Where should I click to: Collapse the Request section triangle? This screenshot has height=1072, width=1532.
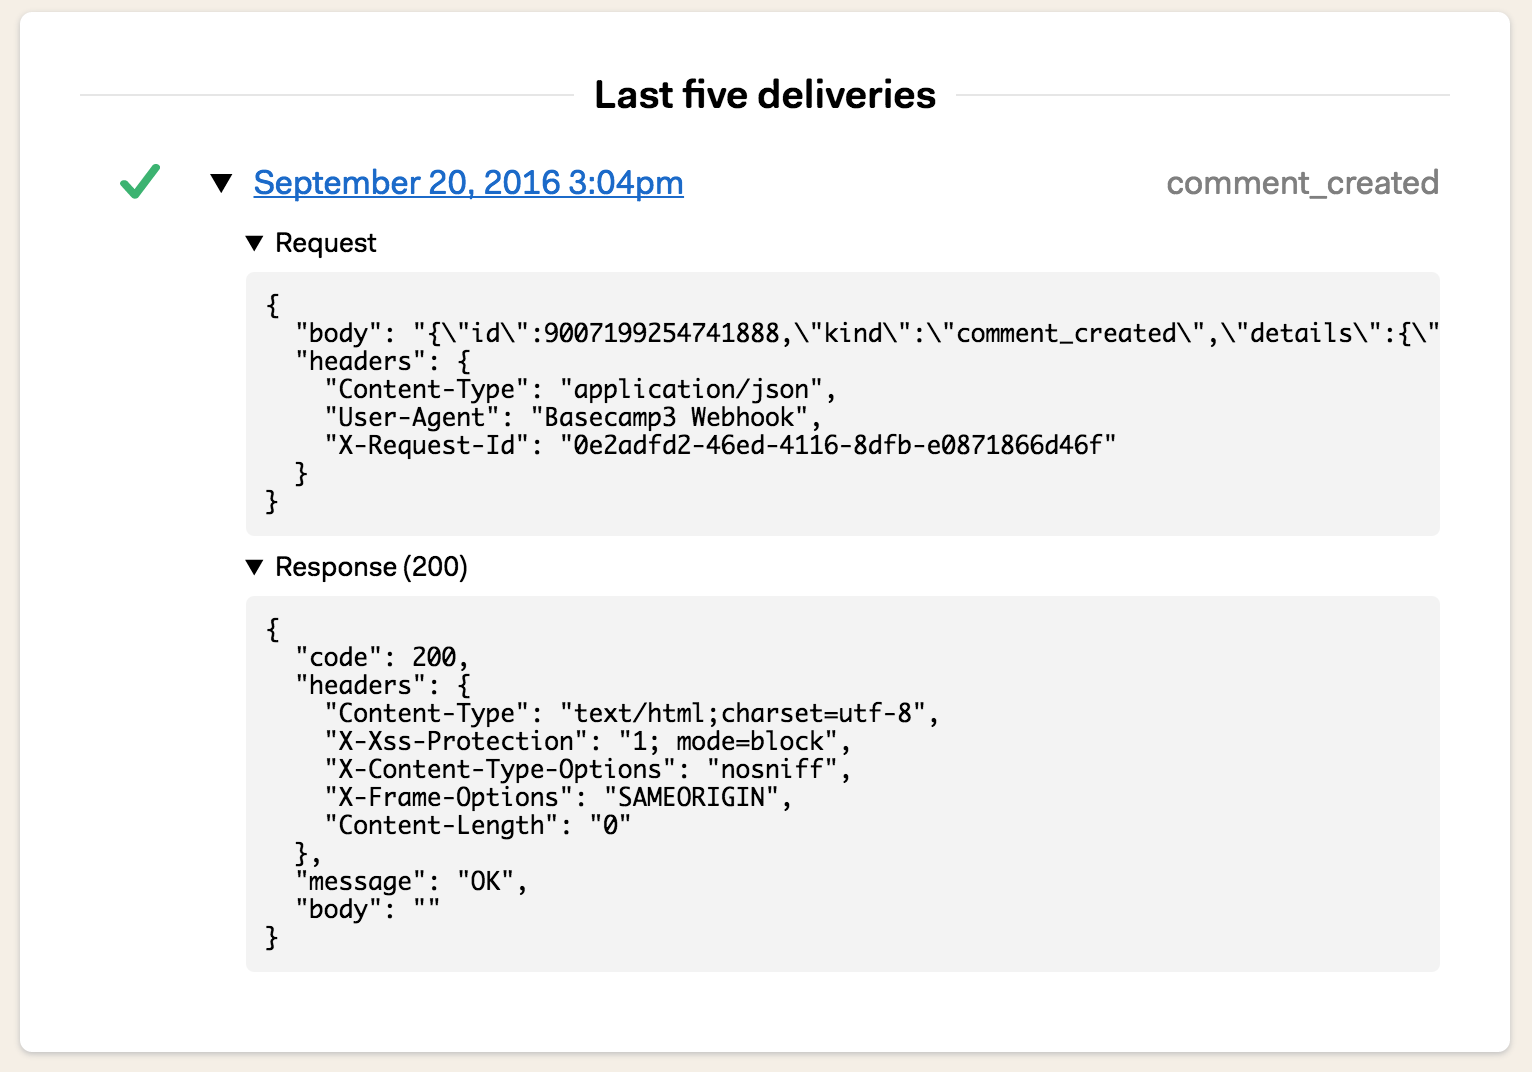pos(255,243)
